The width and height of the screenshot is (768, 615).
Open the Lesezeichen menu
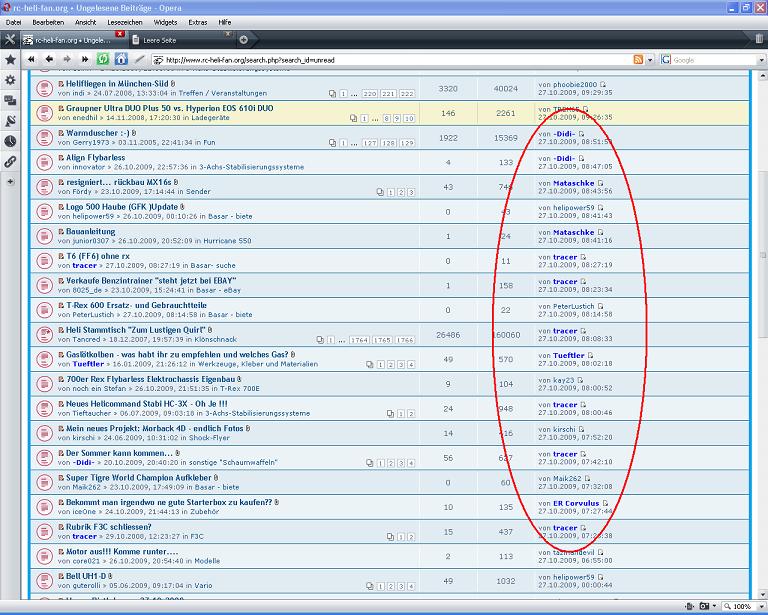[x=124, y=21]
